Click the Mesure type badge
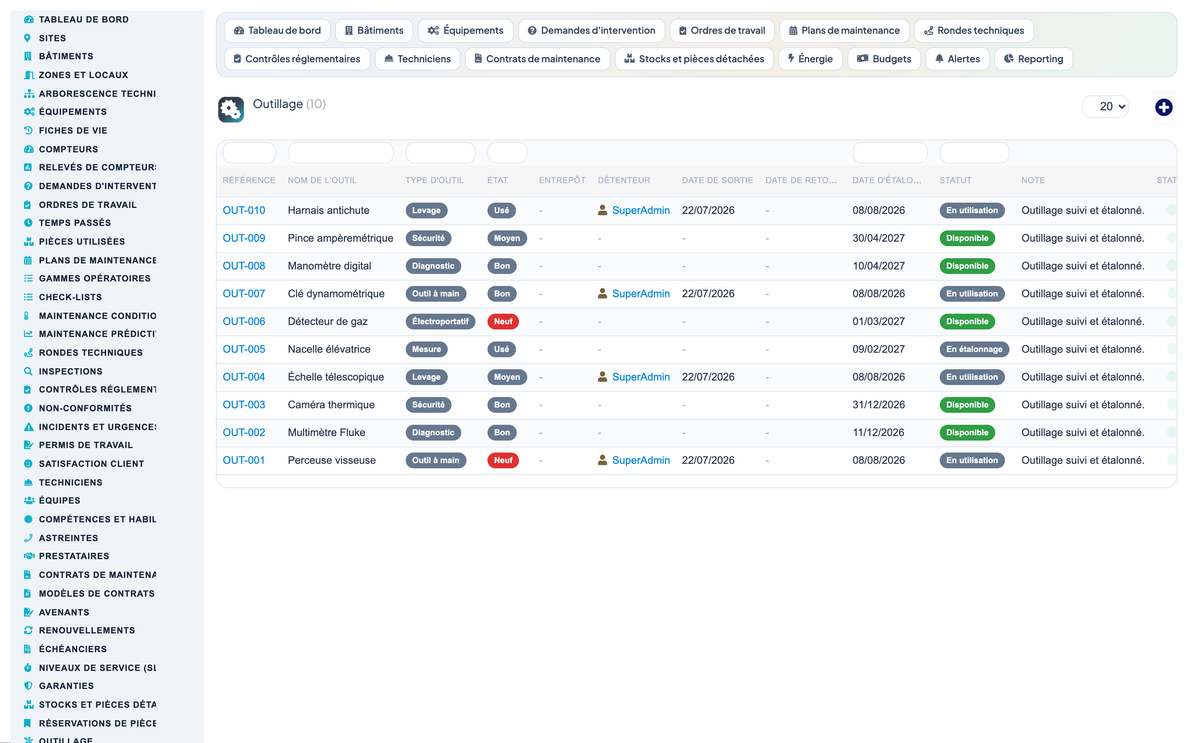Screen dimensions: 1200x743 pyautogui.click(x=426, y=349)
